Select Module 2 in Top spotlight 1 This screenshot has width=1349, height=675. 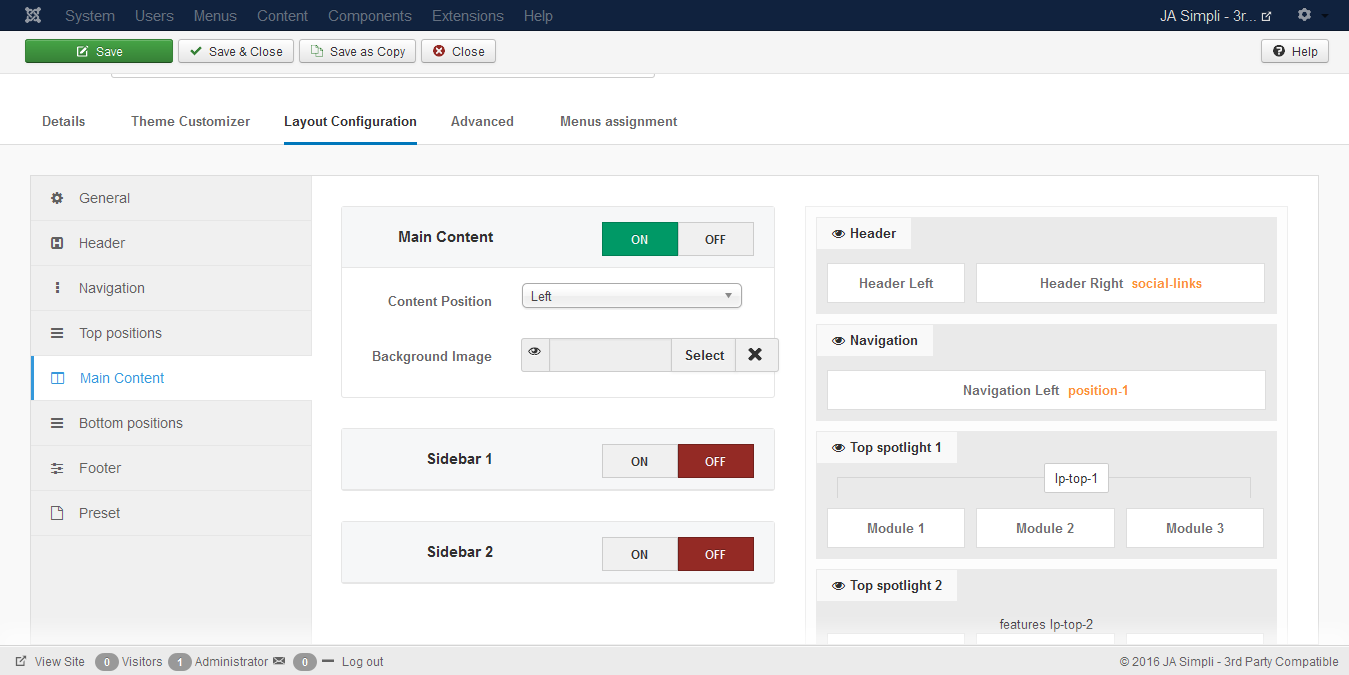click(1045, 528)
